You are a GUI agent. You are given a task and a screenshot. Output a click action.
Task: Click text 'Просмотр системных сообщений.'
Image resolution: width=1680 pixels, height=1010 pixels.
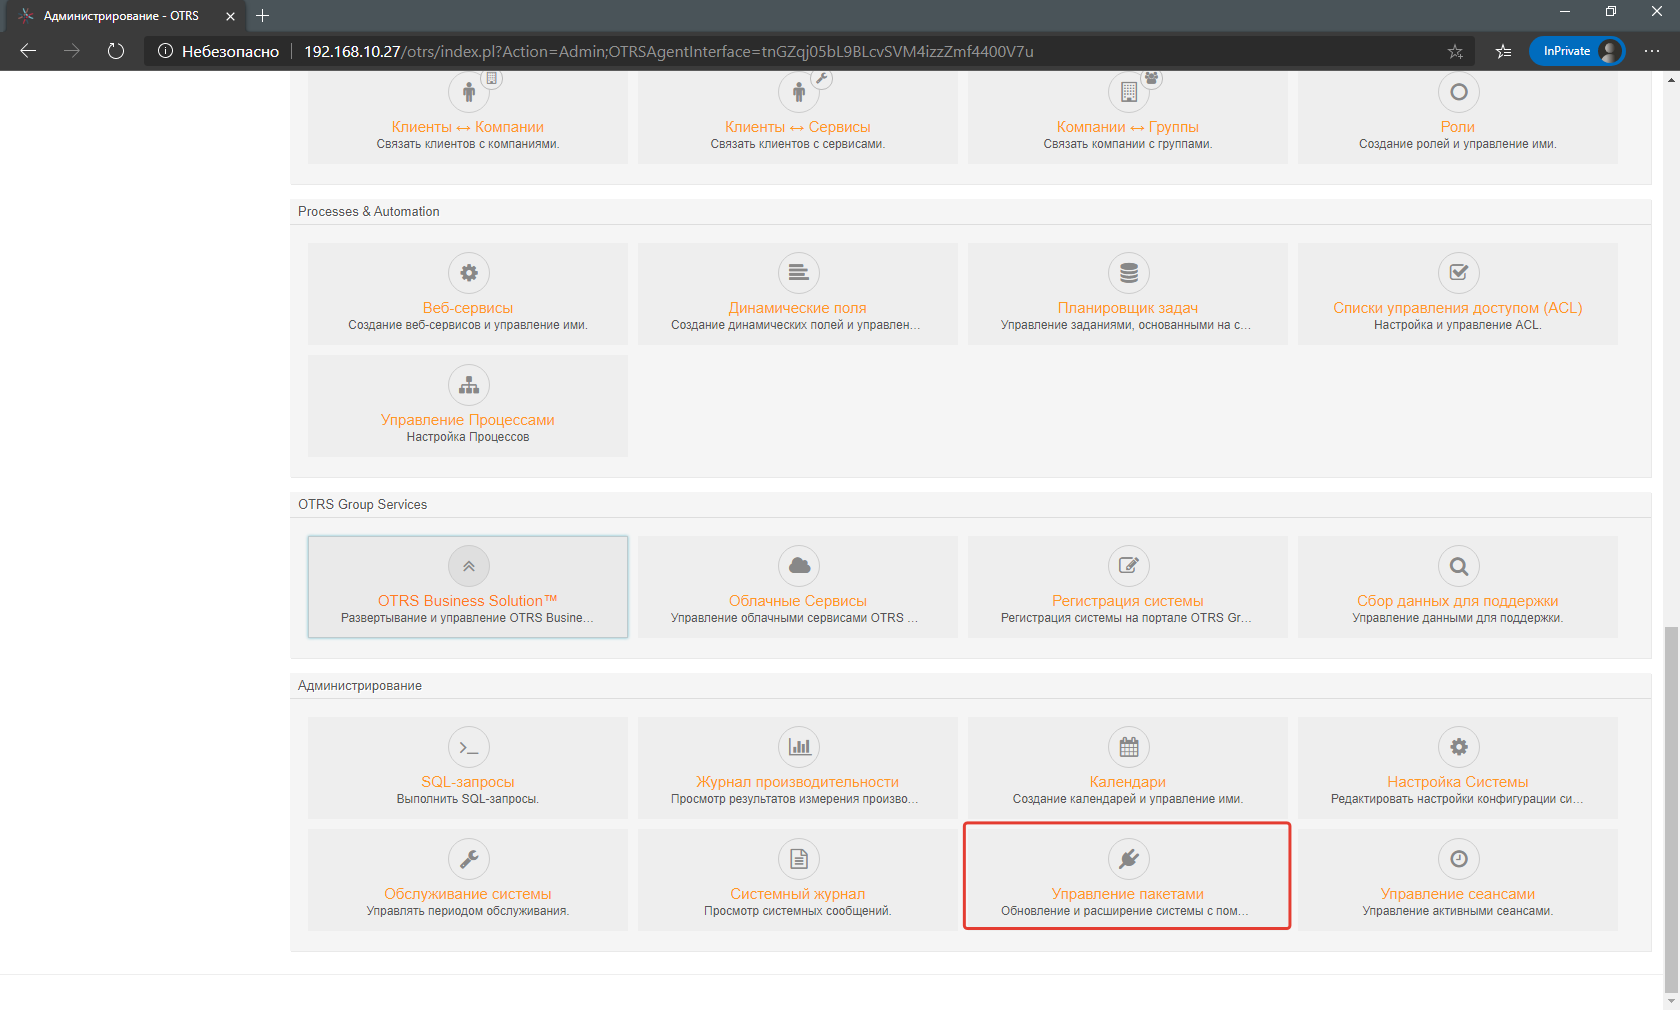pos(798,911)
